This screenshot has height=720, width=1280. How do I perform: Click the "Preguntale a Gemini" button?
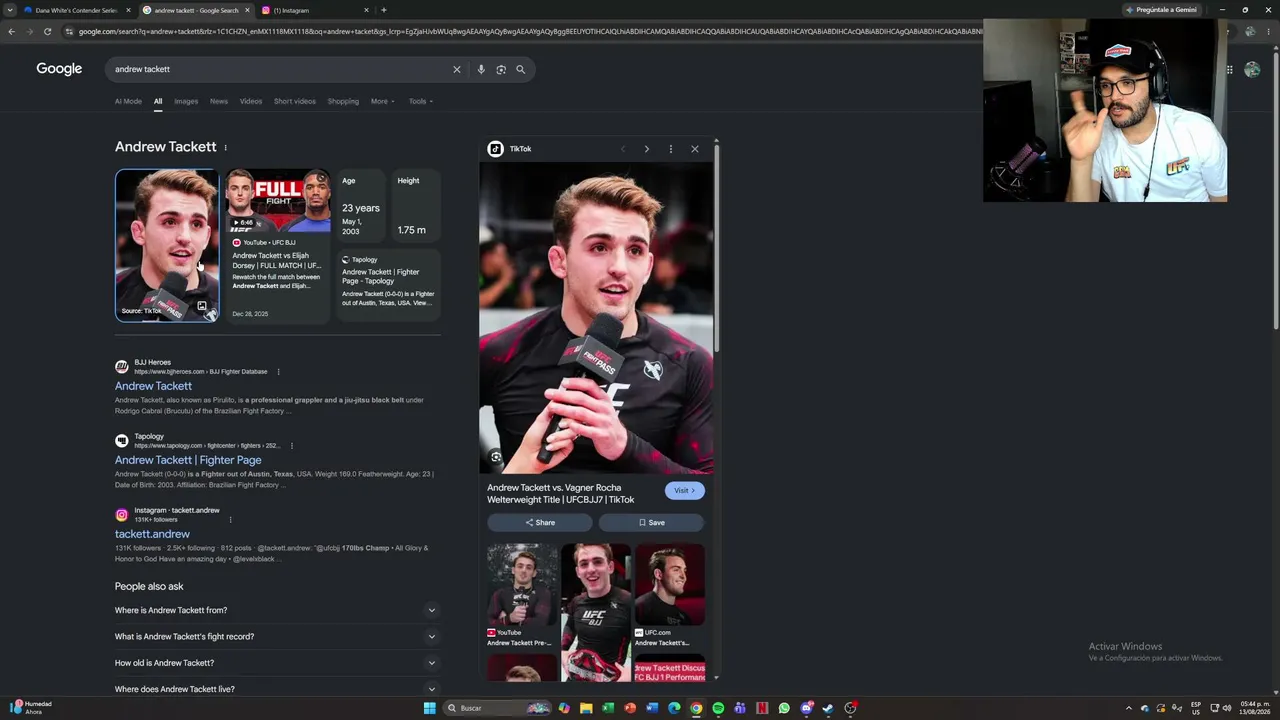[1161, 10]
